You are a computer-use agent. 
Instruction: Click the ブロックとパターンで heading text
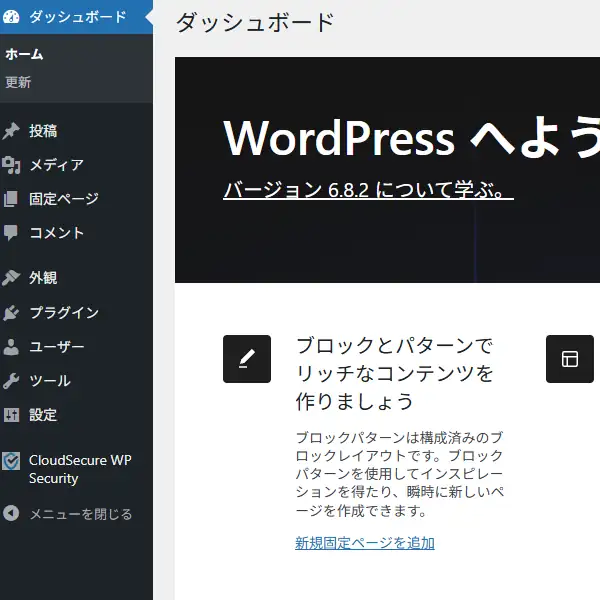395,346
